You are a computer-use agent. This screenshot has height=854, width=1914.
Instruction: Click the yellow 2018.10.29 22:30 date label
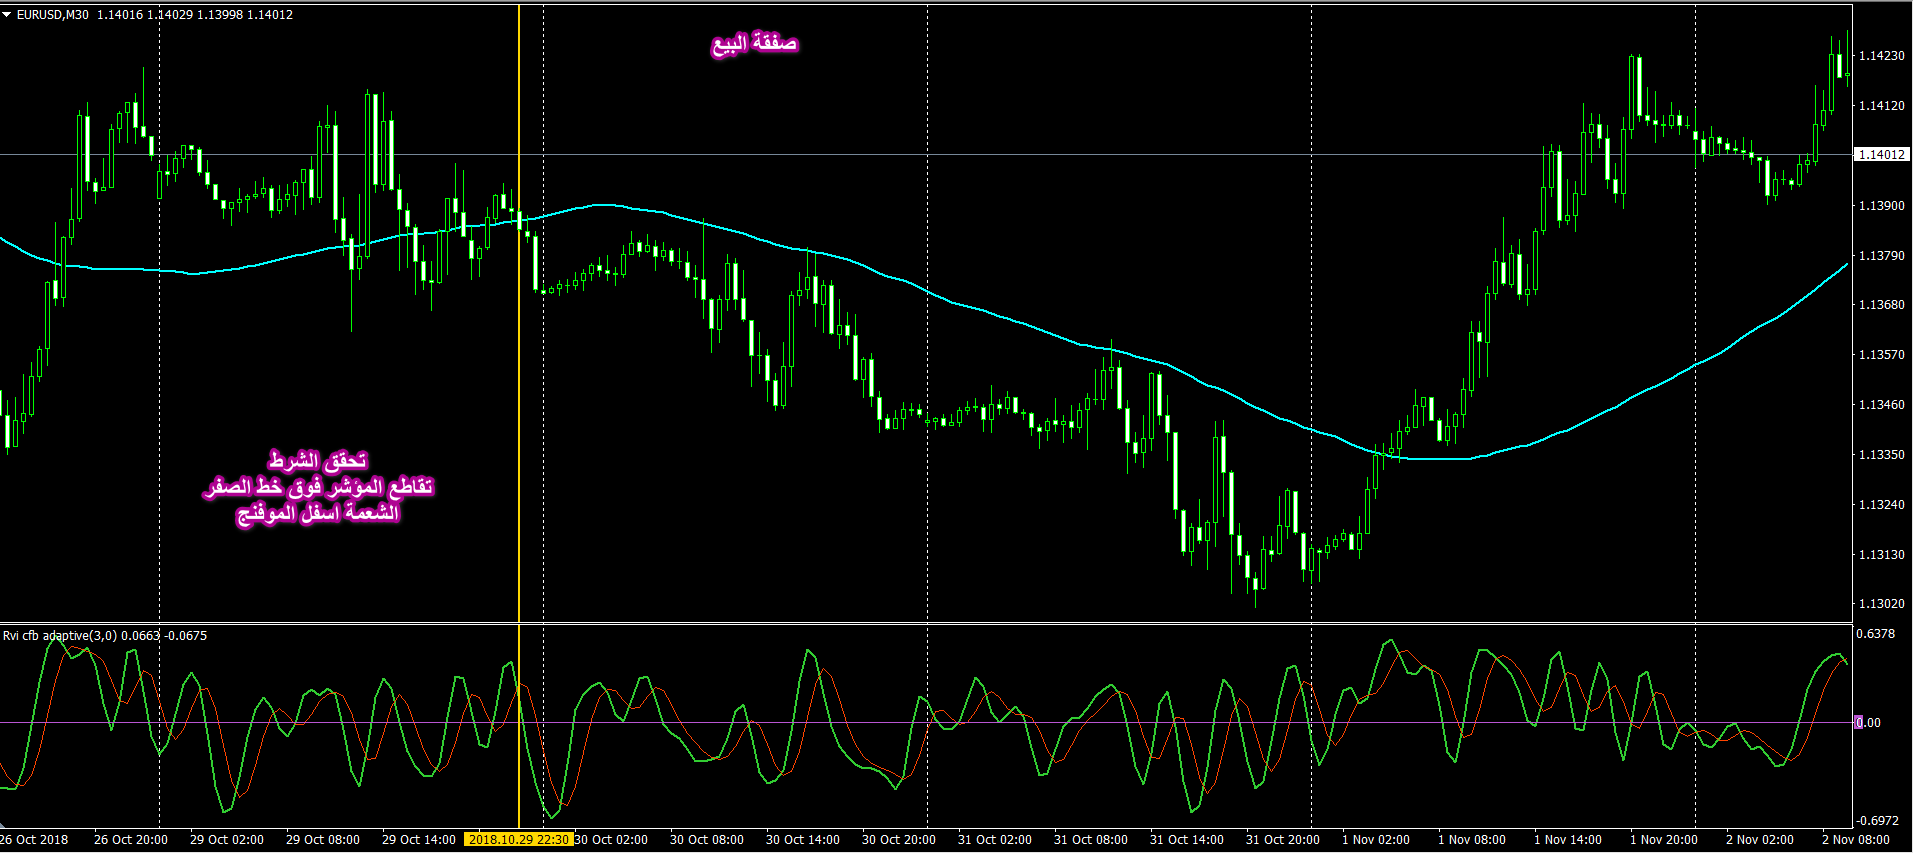(518, 840)
